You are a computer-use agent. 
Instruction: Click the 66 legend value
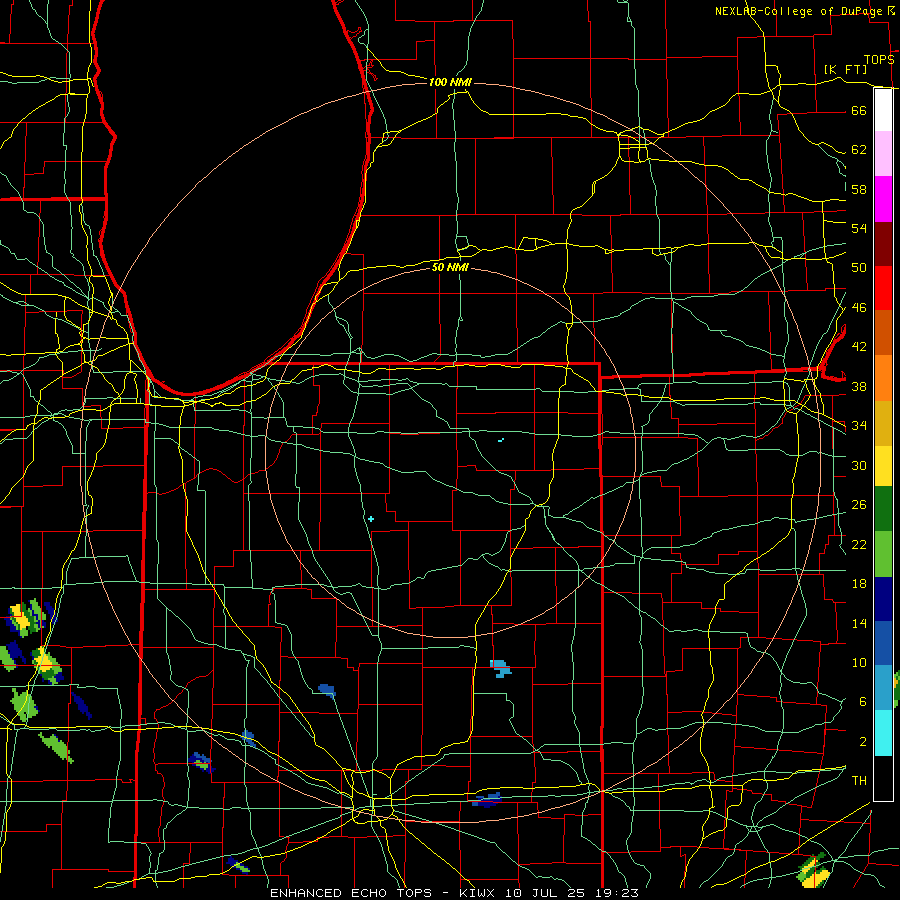(859, 110)
